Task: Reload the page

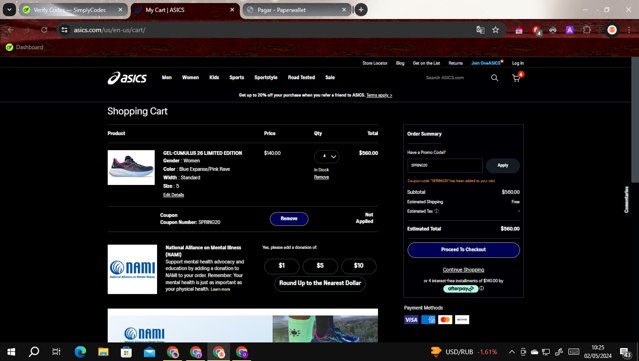Action: pyautogui.click(x=44, y=30)
